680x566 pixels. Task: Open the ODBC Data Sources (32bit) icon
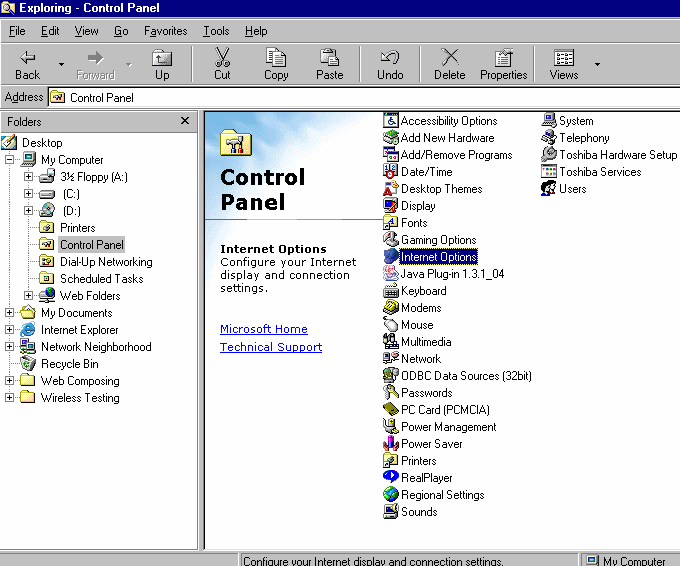(390, 375)
